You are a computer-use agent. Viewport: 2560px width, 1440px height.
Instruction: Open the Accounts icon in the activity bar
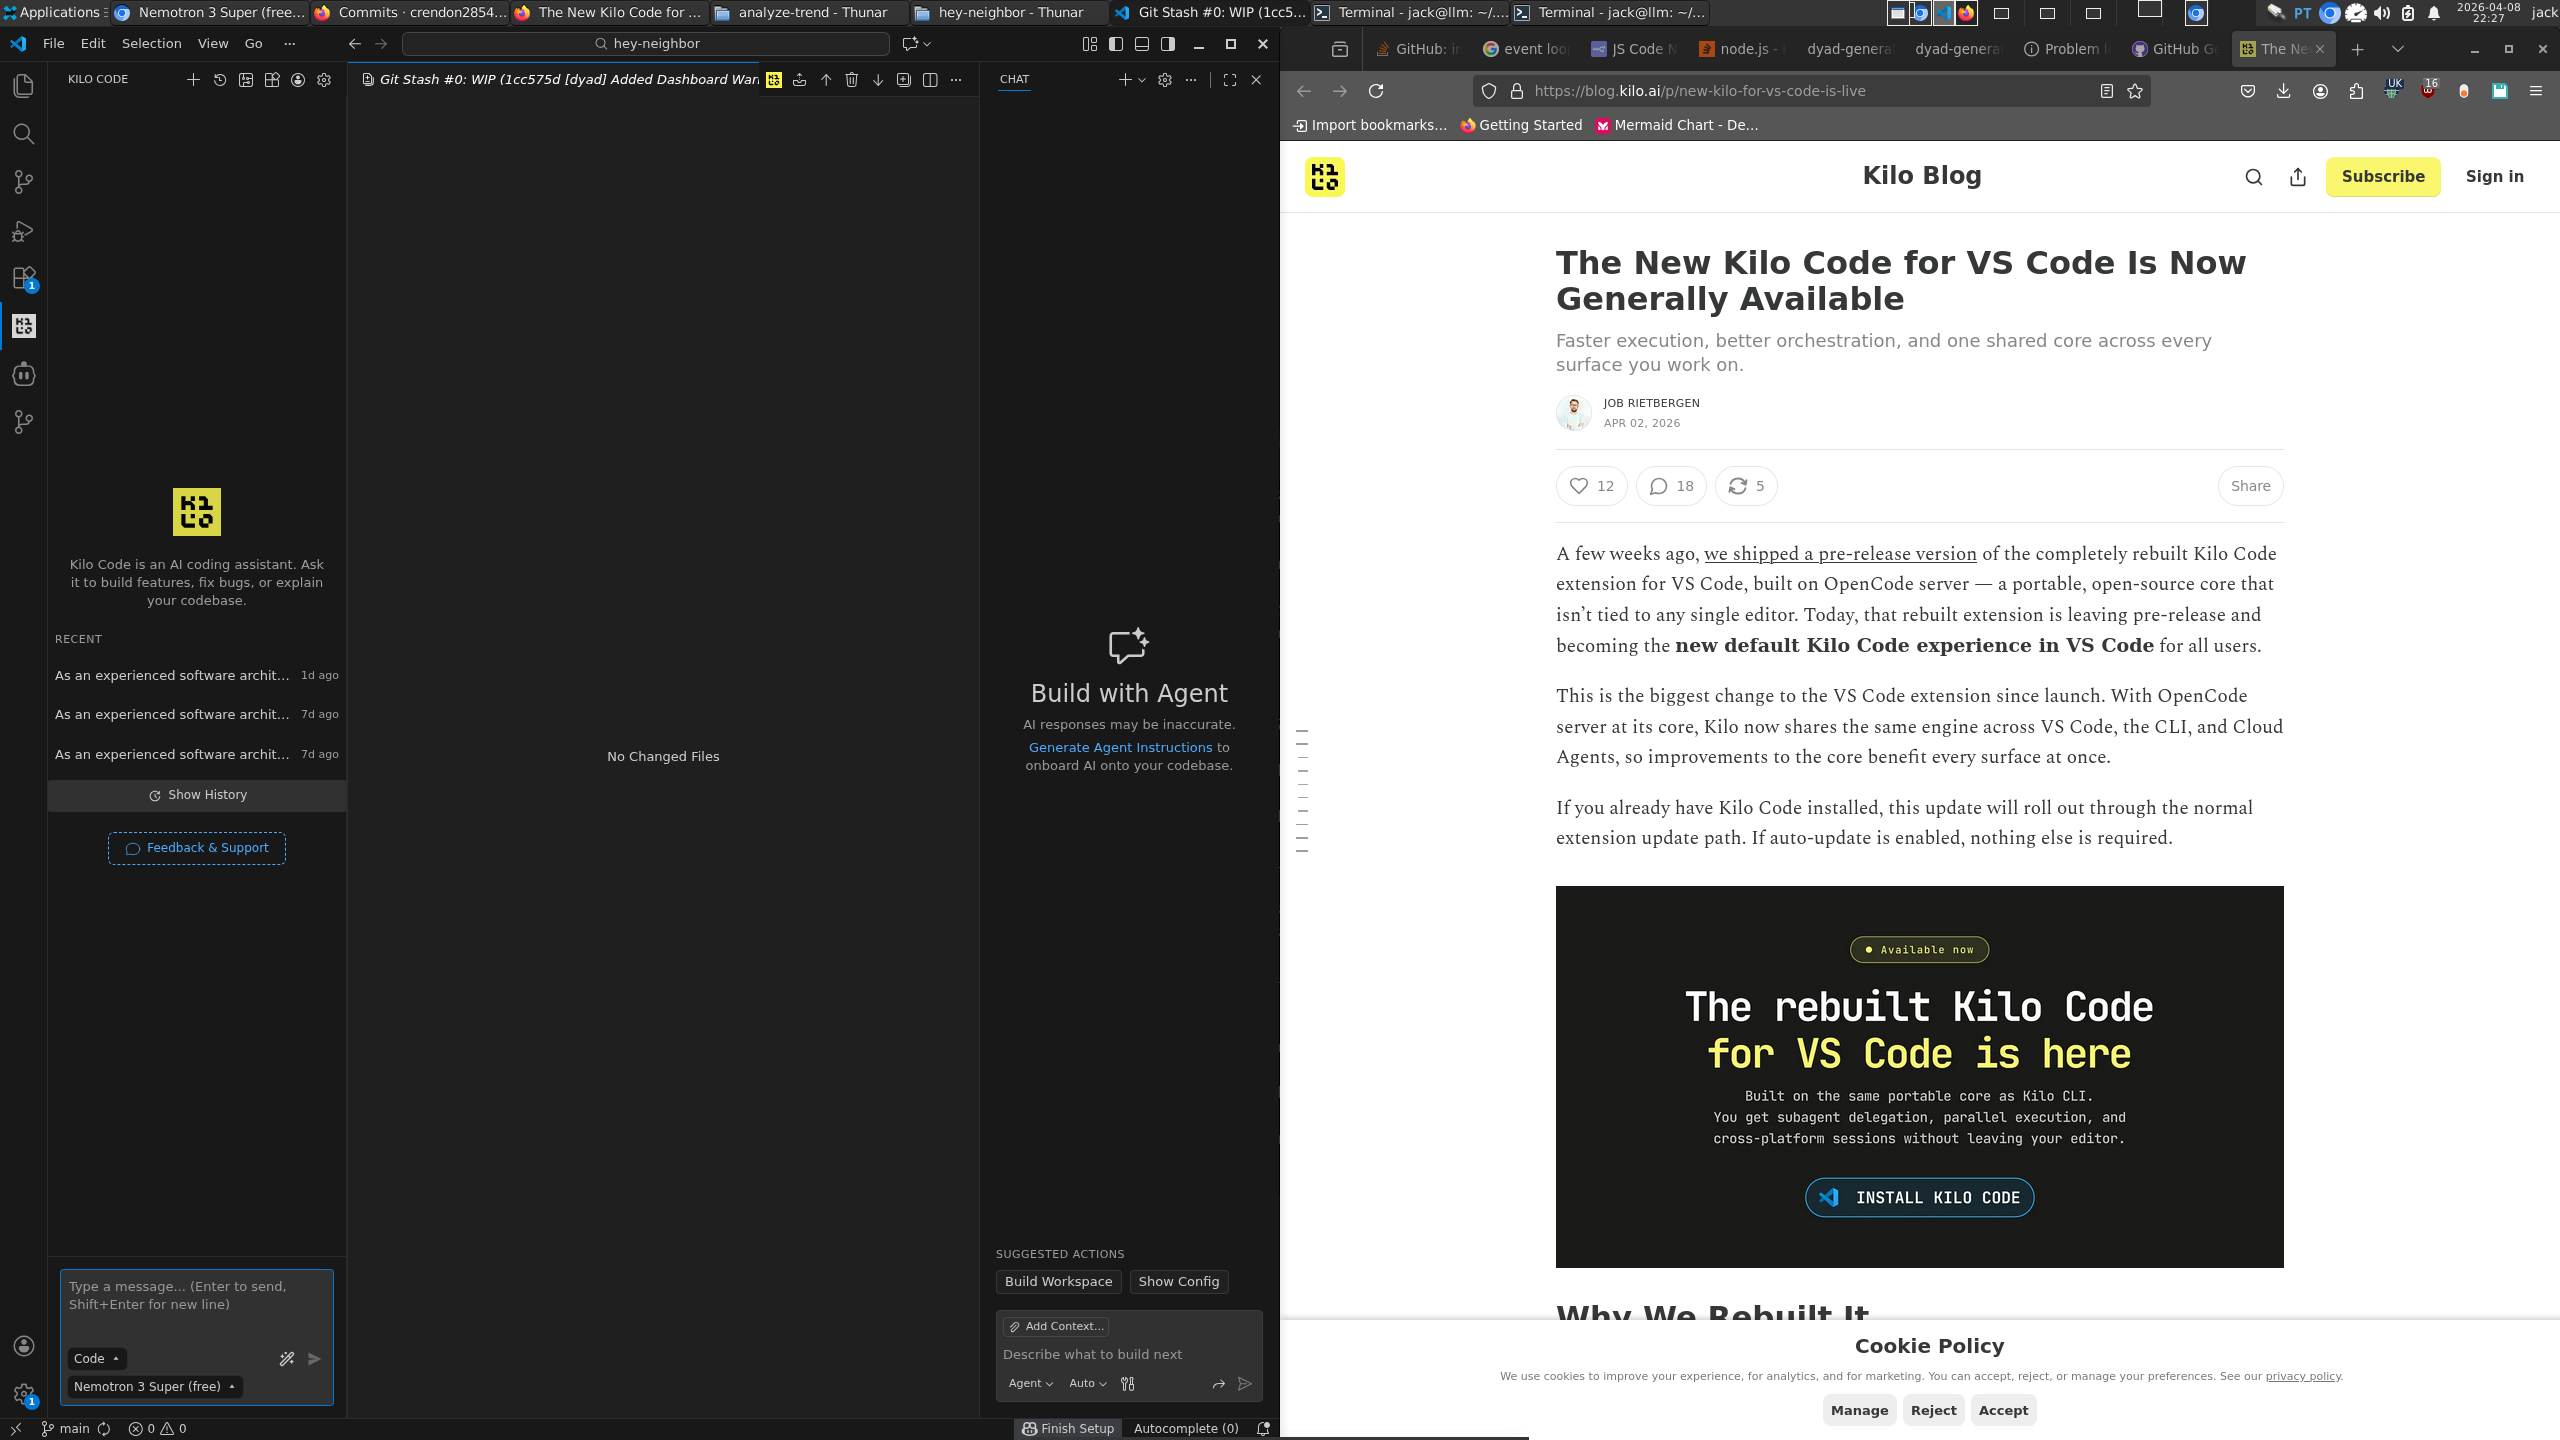(x=23, y=1346)
